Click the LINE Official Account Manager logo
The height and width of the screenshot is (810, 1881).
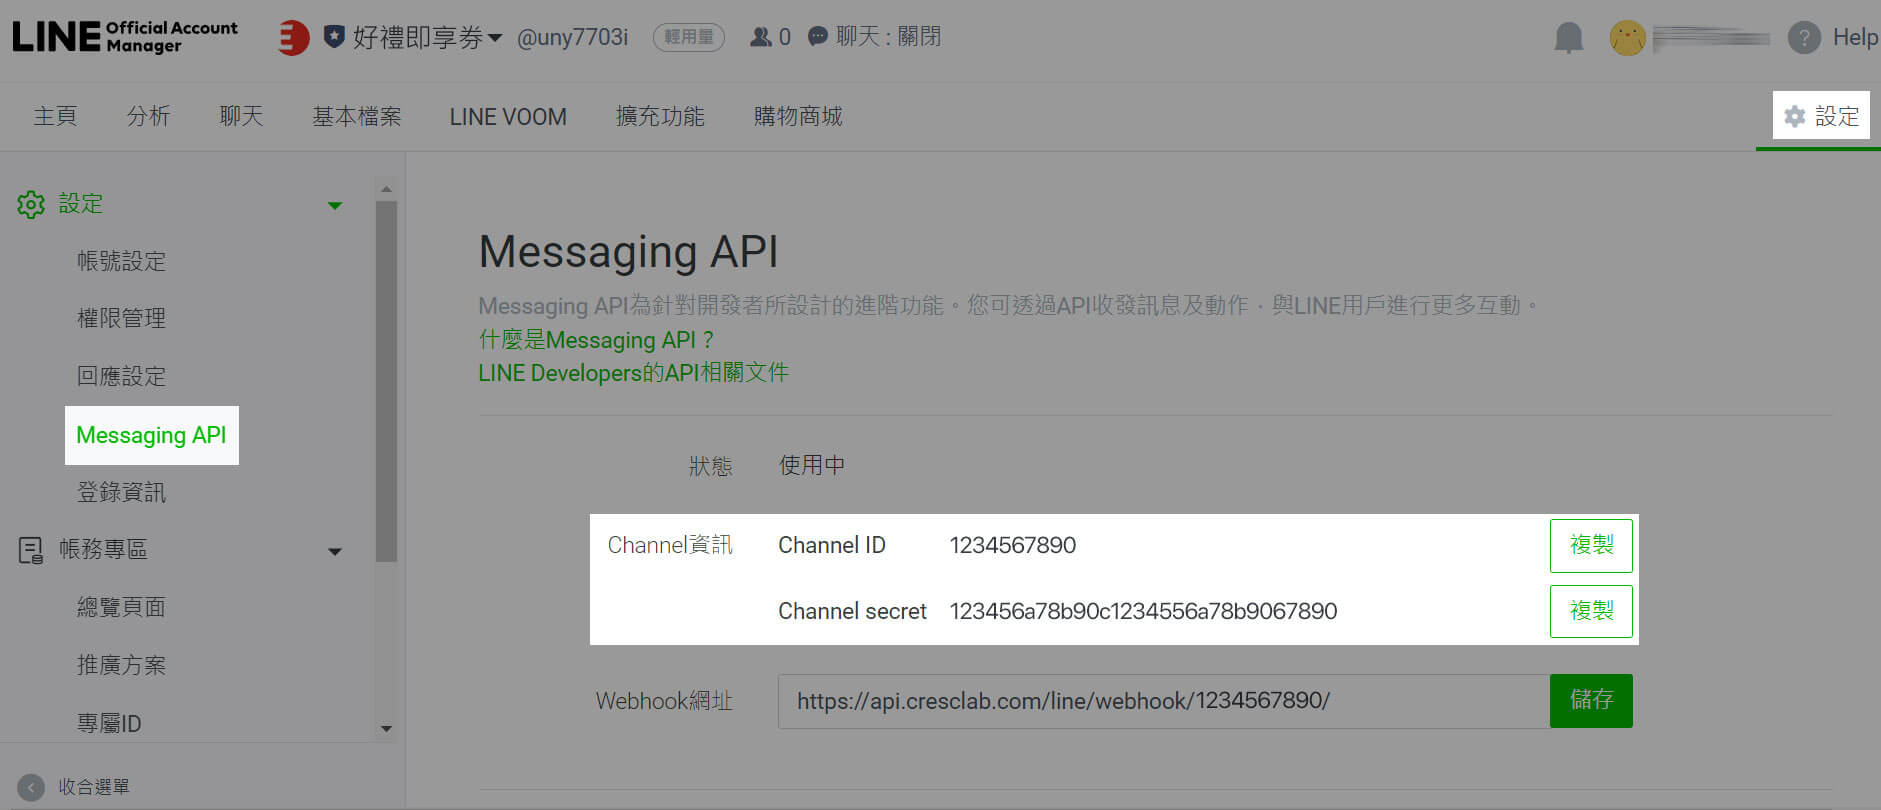125,37
